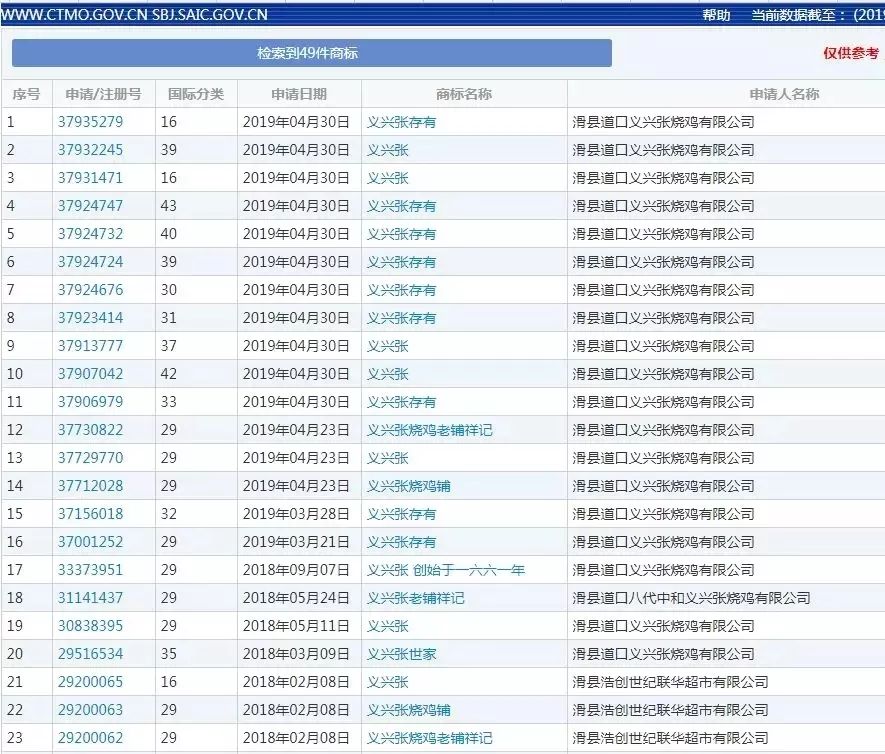Select applicant 滑县道口八代中和义兴张烧鸡有限公司
The height and width of the screenshot is (754, 885).
[691, 598]
